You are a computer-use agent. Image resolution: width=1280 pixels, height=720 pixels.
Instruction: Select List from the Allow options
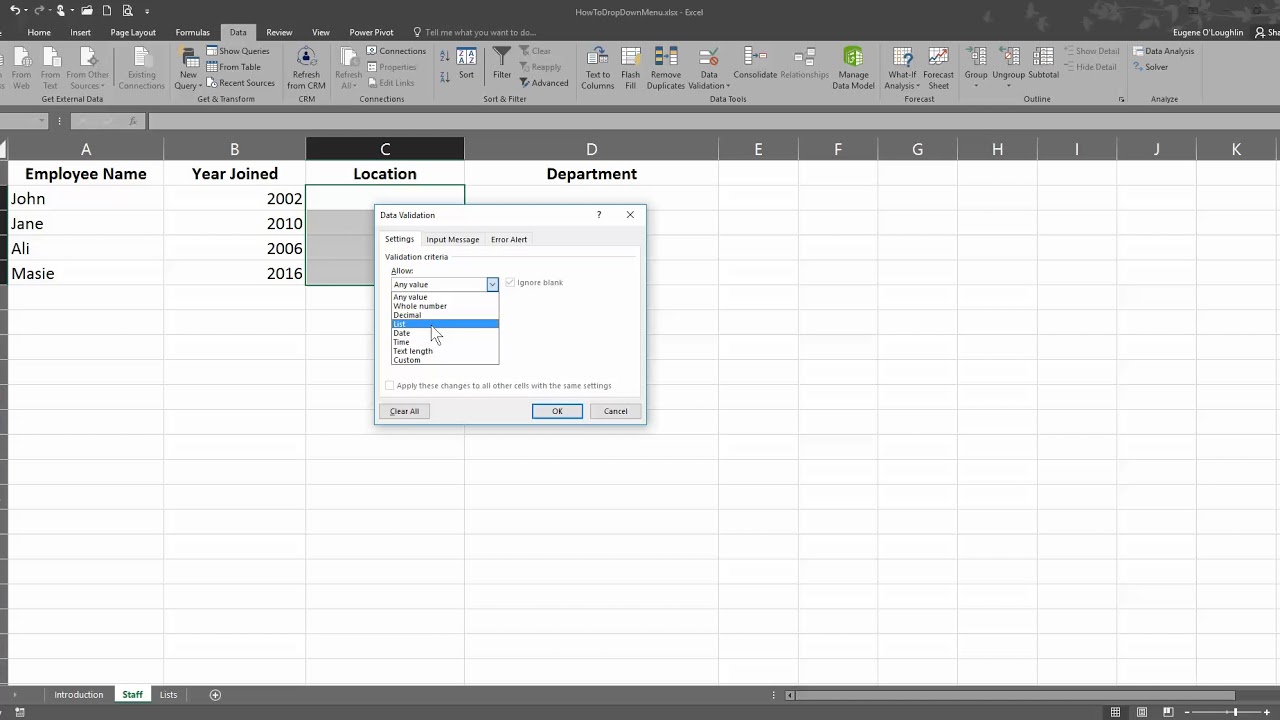click(x=445, y=324)
